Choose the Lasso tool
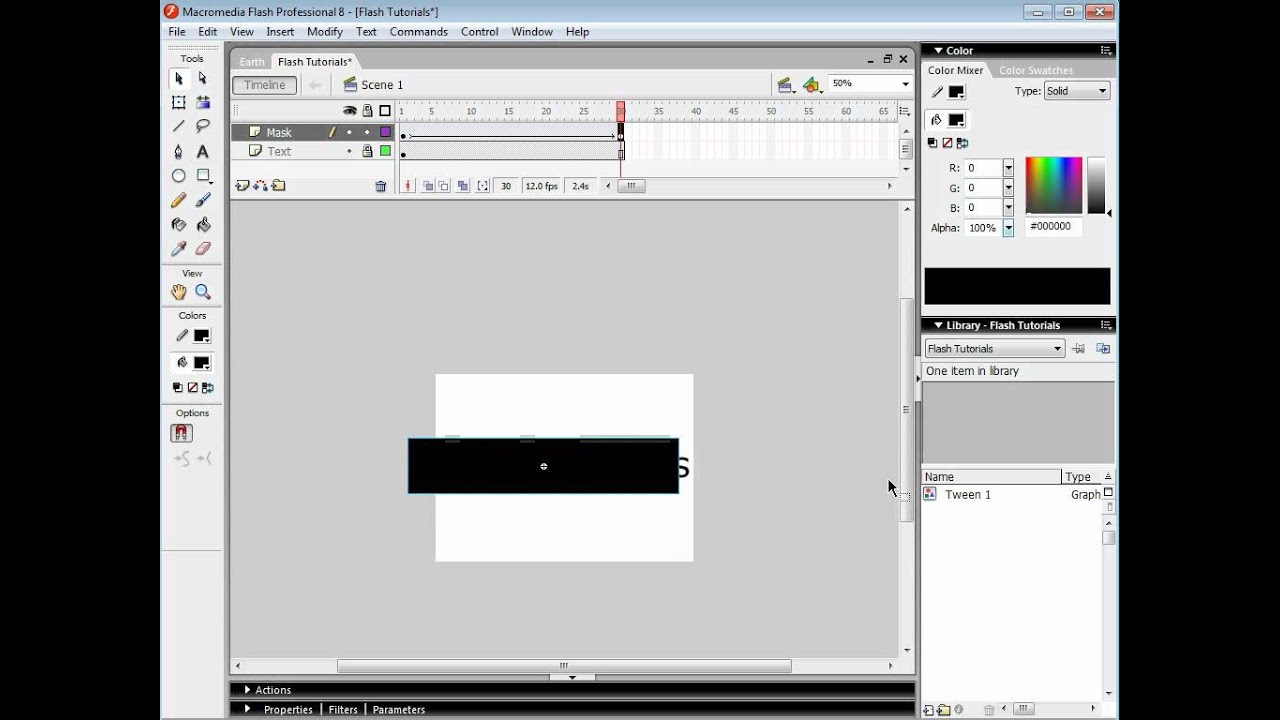1280x720 pixels. pyautogui.click(x=203, y=126)
